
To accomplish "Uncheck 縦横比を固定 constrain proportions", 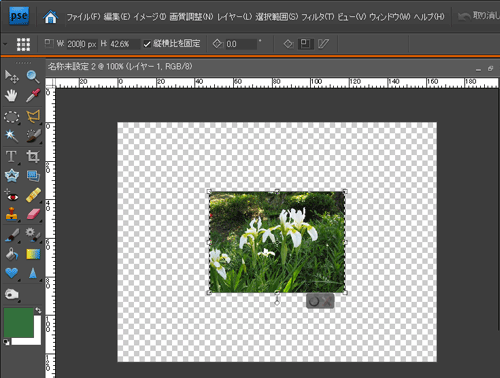I will [147, 44].
